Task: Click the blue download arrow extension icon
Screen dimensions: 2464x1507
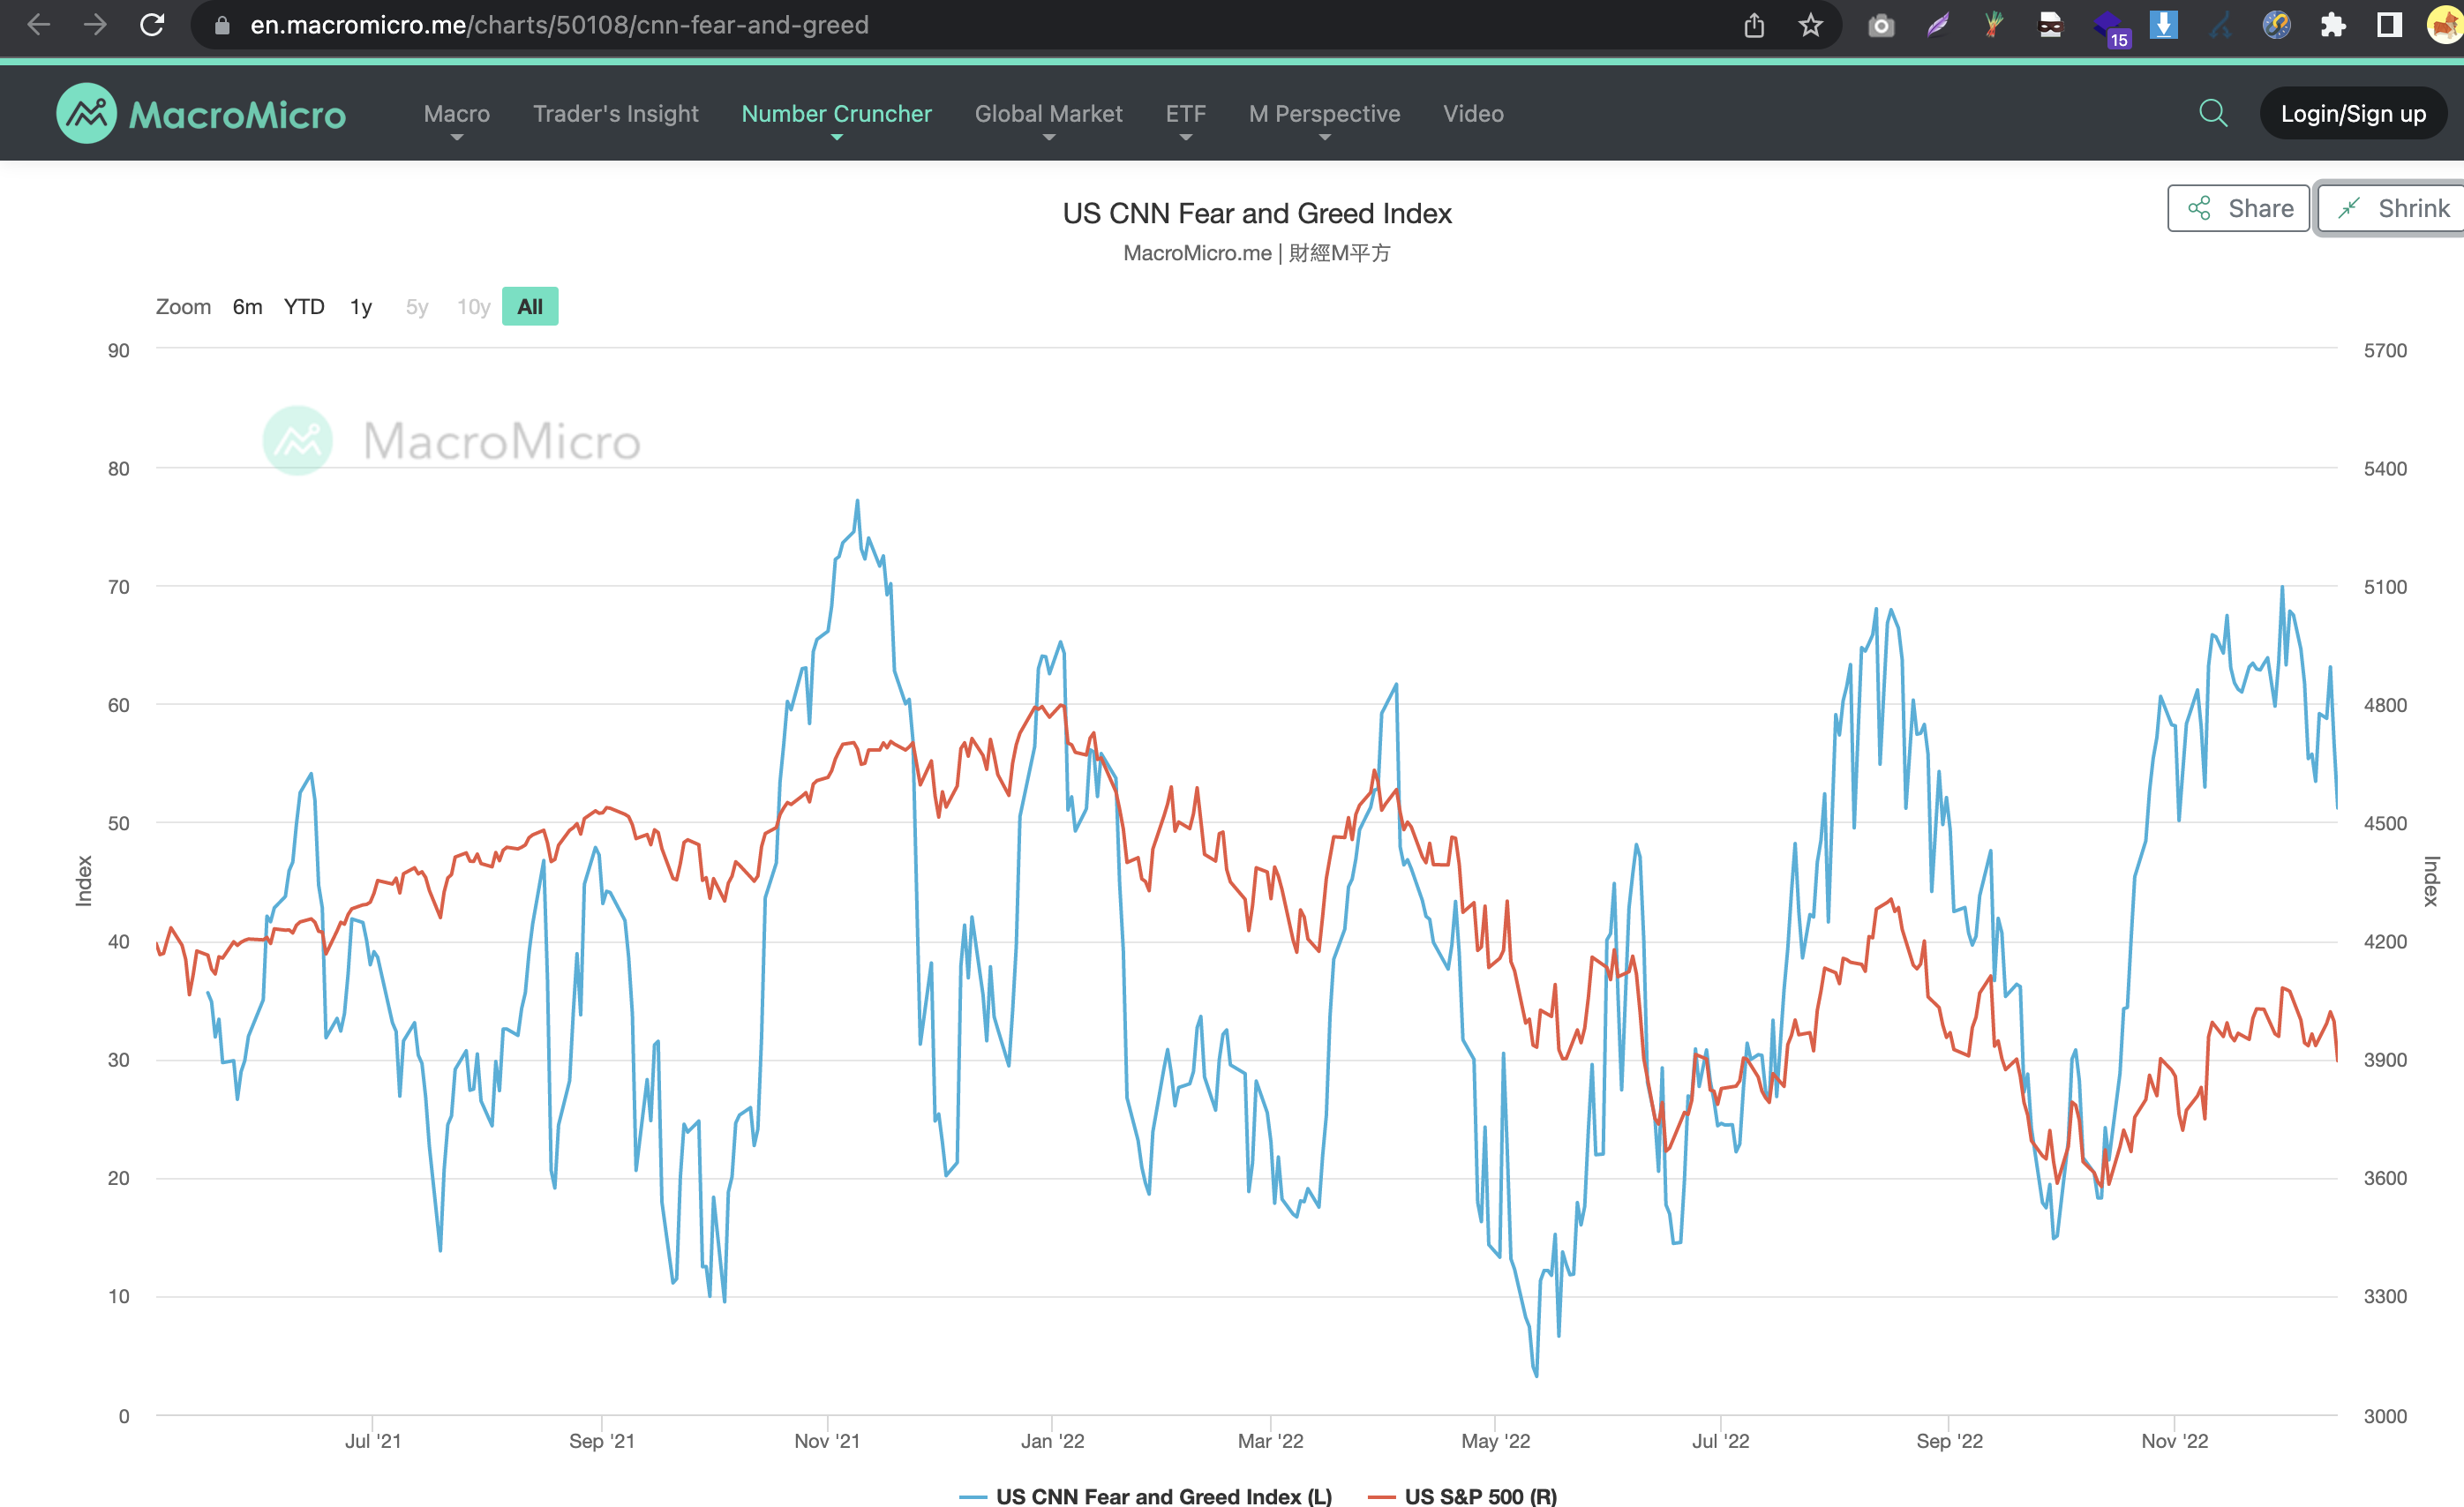Action: (2163, 25)
